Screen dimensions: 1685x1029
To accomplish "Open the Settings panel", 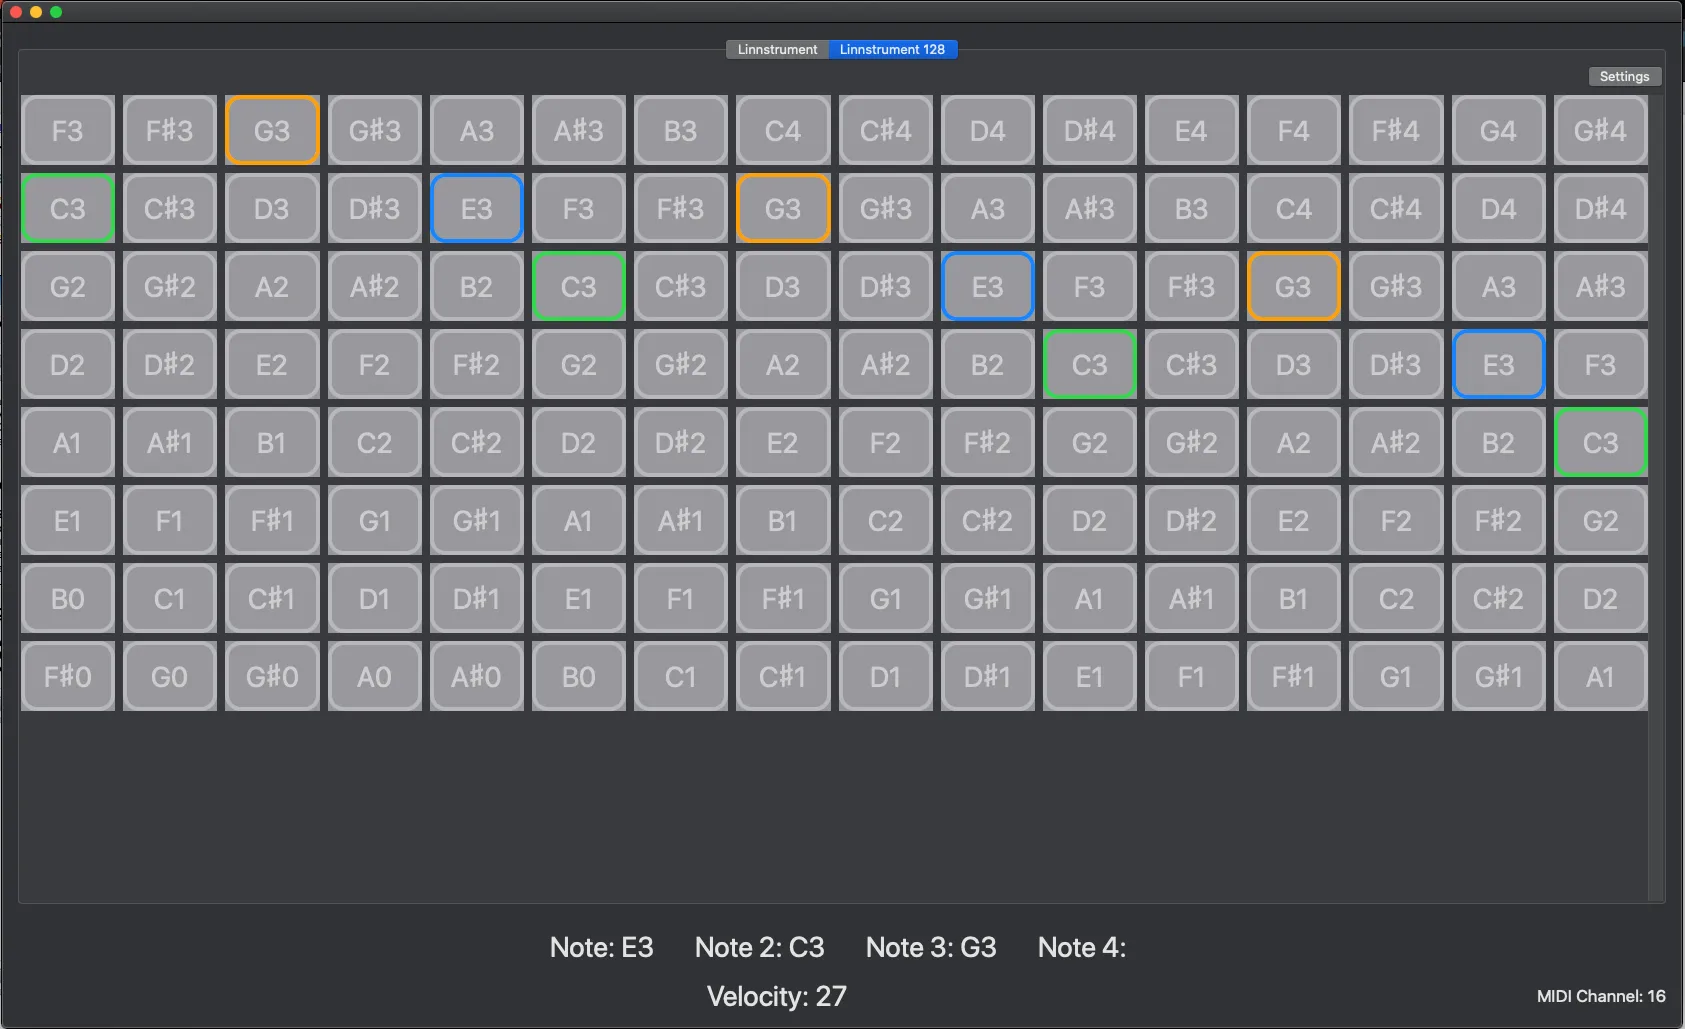I will (x=1623, y=75).
